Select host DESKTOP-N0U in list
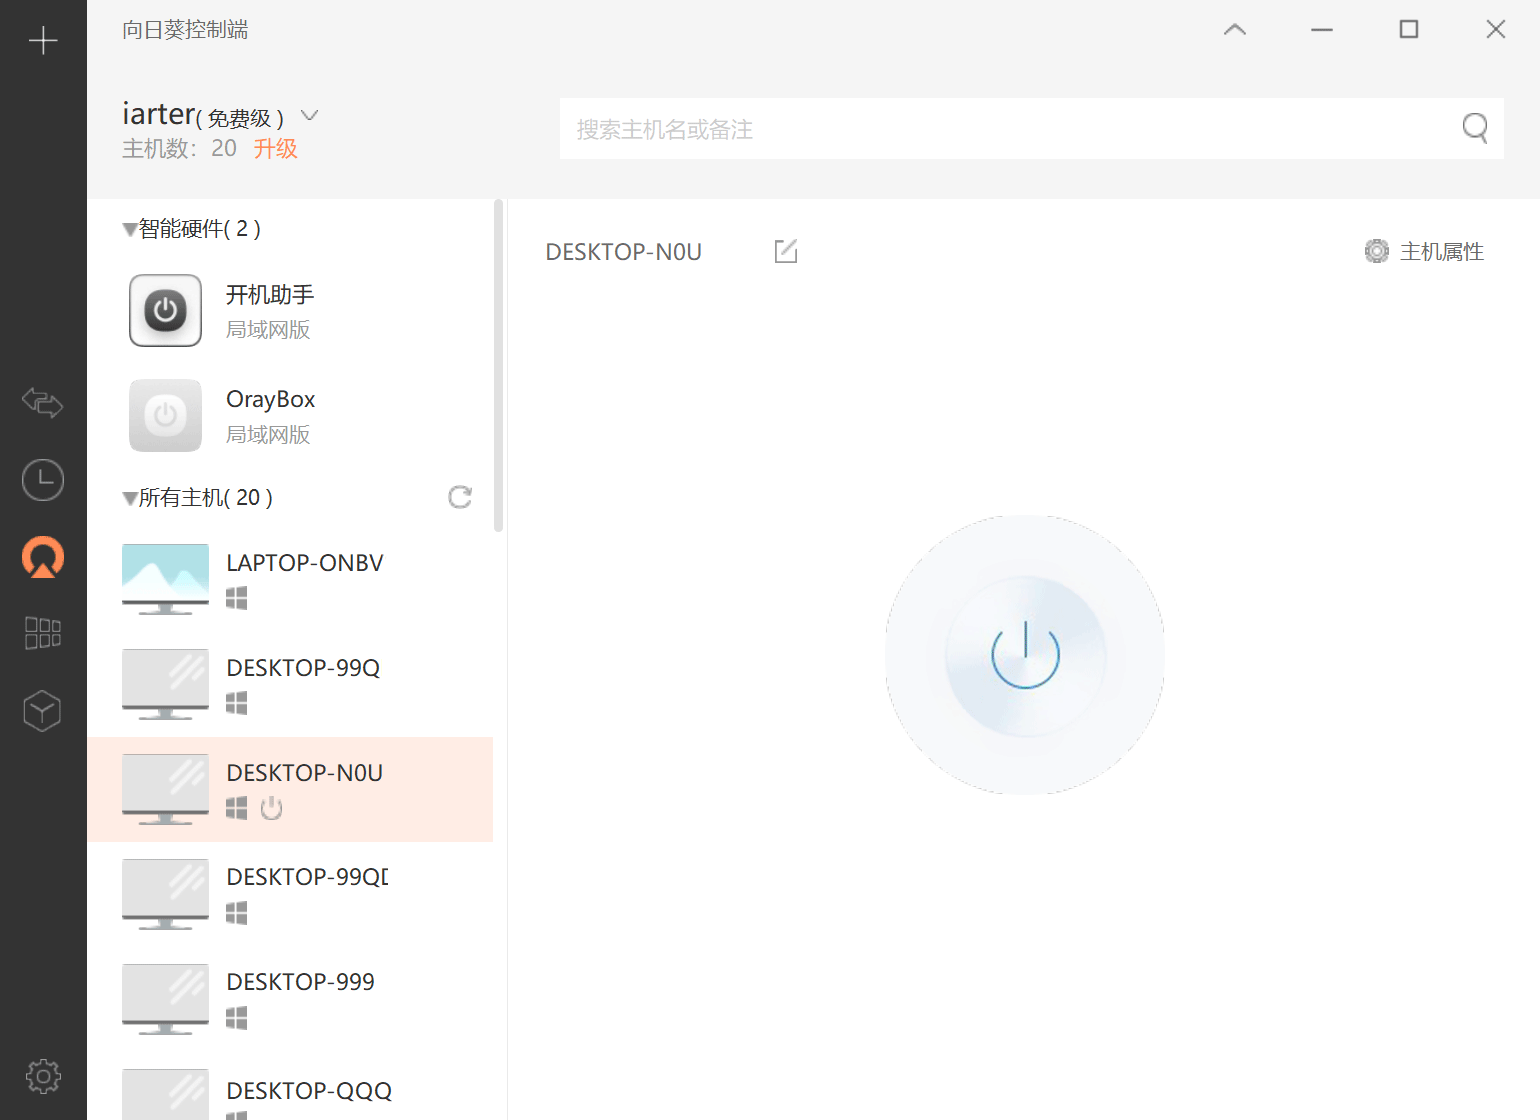This screenshot has height=1120, width=1540. click(x=290, y=789)
